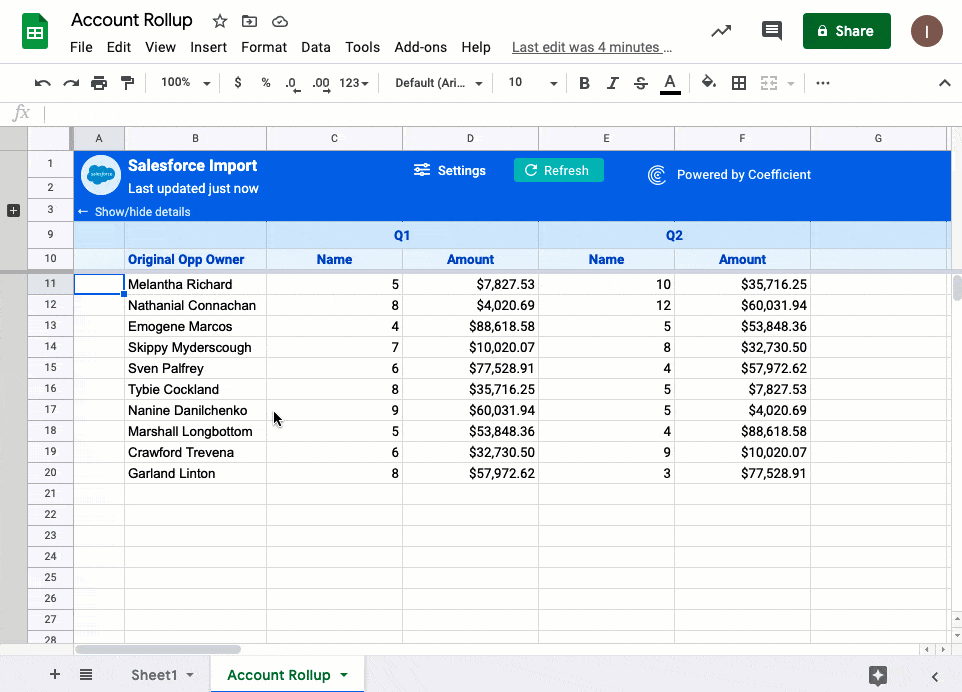Open the Add-ons menu
Viewport: 962px width, 692px height.
420,47
